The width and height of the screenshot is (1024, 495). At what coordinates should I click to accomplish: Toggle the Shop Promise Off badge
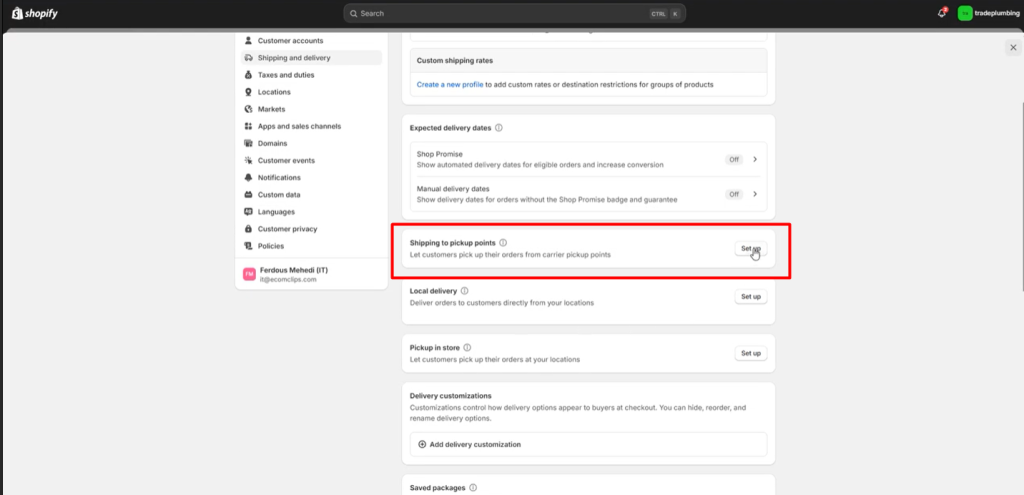[734, 159]
